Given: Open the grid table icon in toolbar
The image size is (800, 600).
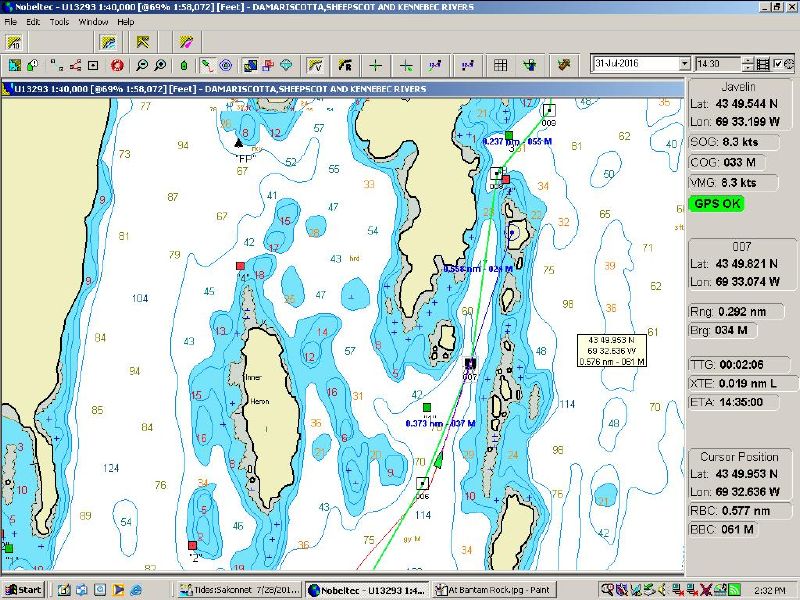Looking at the screenshot, I should coord(500,65).
